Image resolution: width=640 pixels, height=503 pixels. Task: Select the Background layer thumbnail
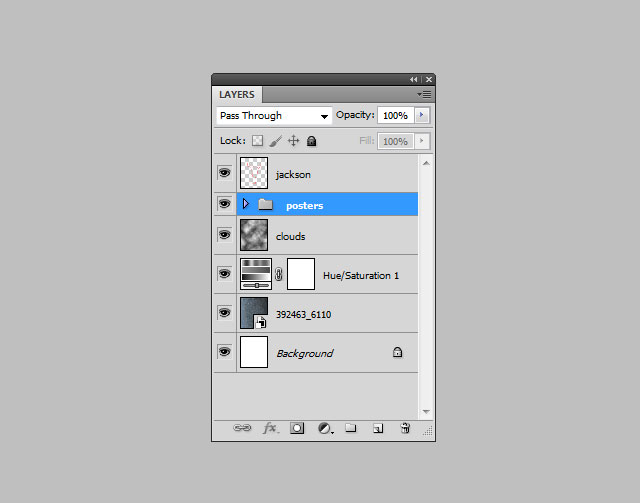coord(254,352)
